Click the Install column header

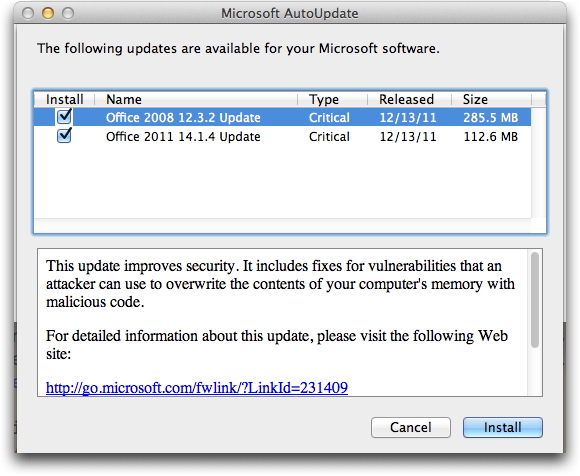pyautogui.click(x=64, y=99)
